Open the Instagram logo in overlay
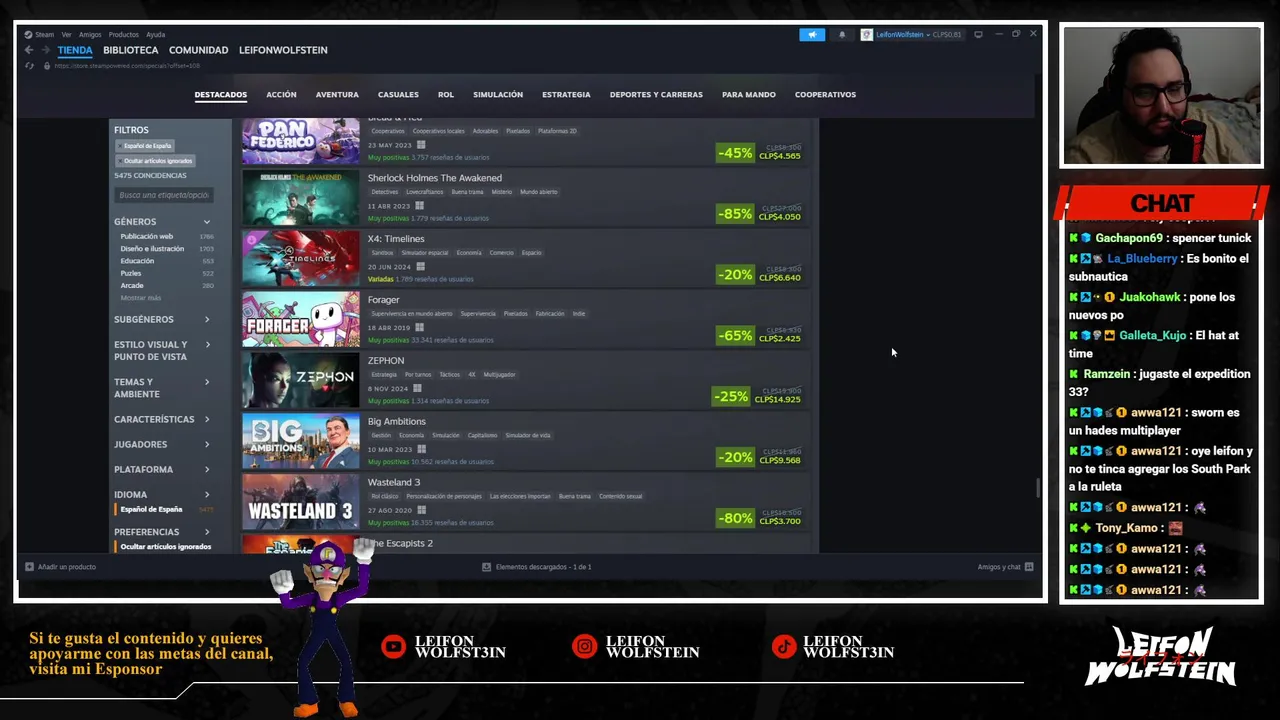The image size is (1280, 720). click(584, 647)
